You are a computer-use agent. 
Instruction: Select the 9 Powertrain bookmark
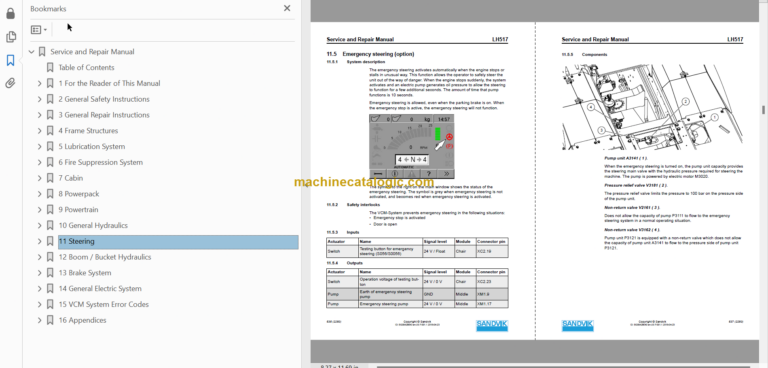(78, 210)
